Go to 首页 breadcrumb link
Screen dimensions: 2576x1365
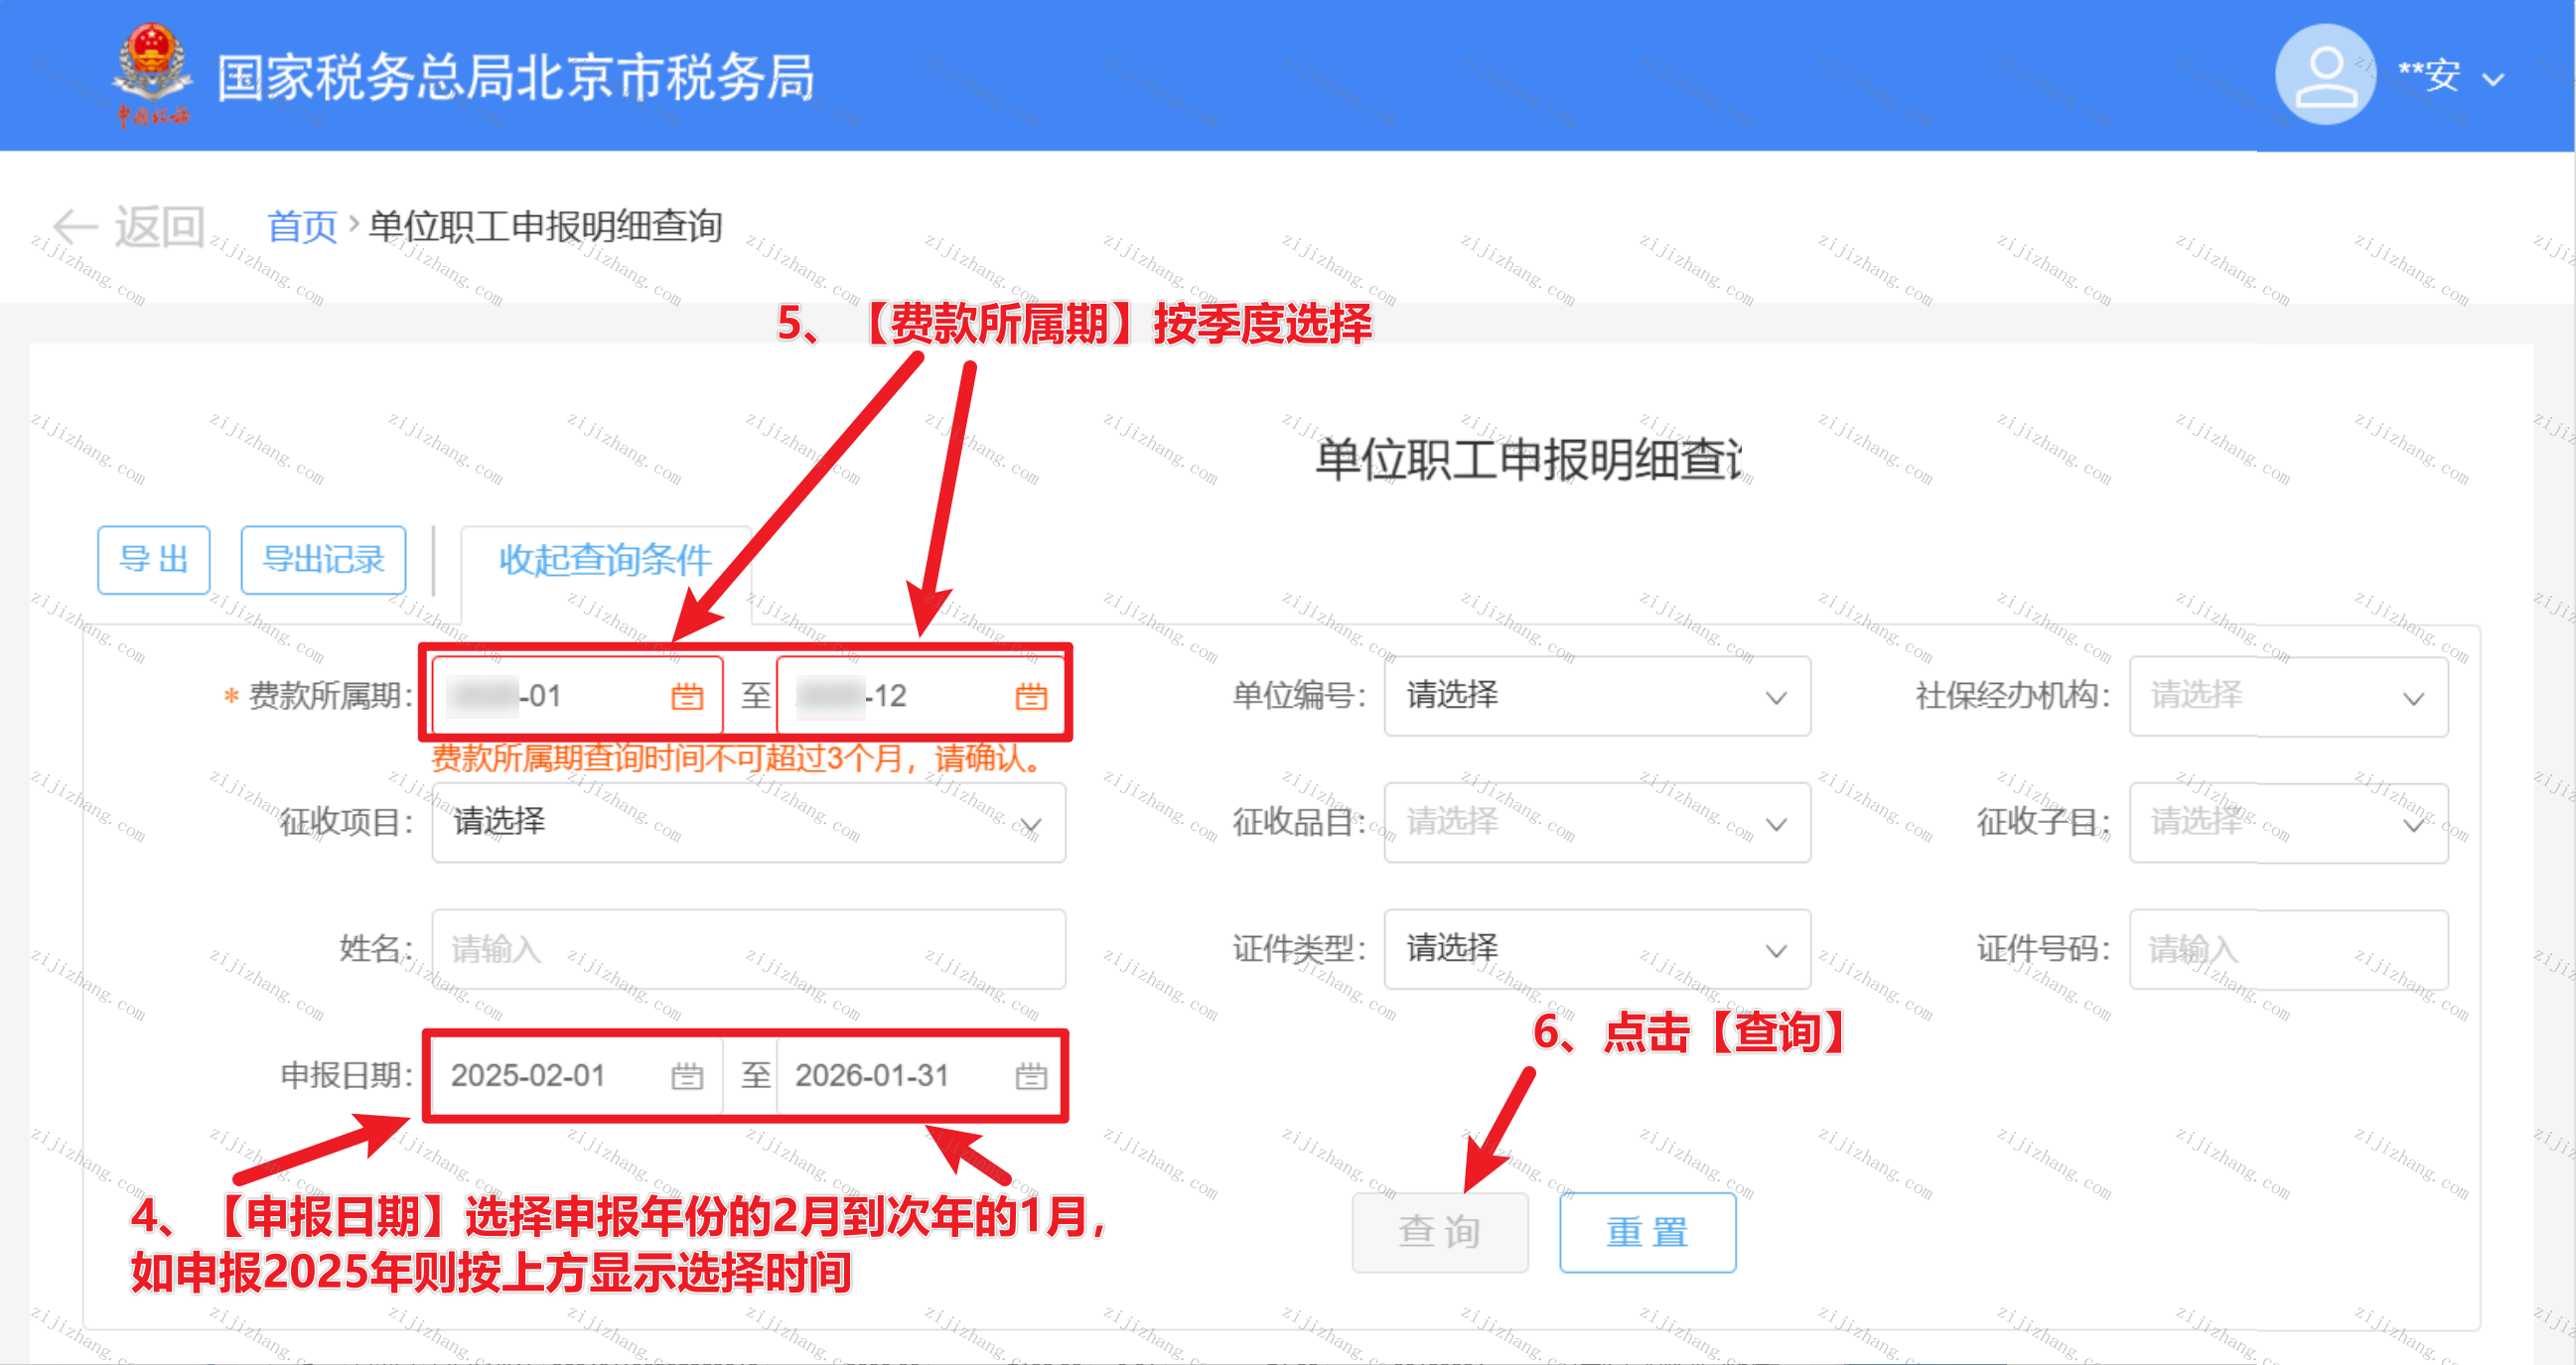tap(301, 226)
